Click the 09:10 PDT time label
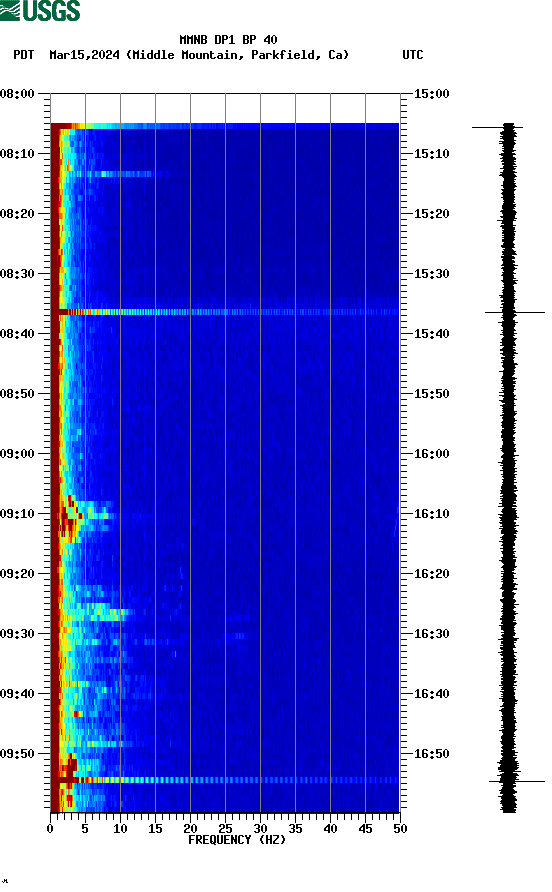The image size is (552, 892). click(17, 514)
